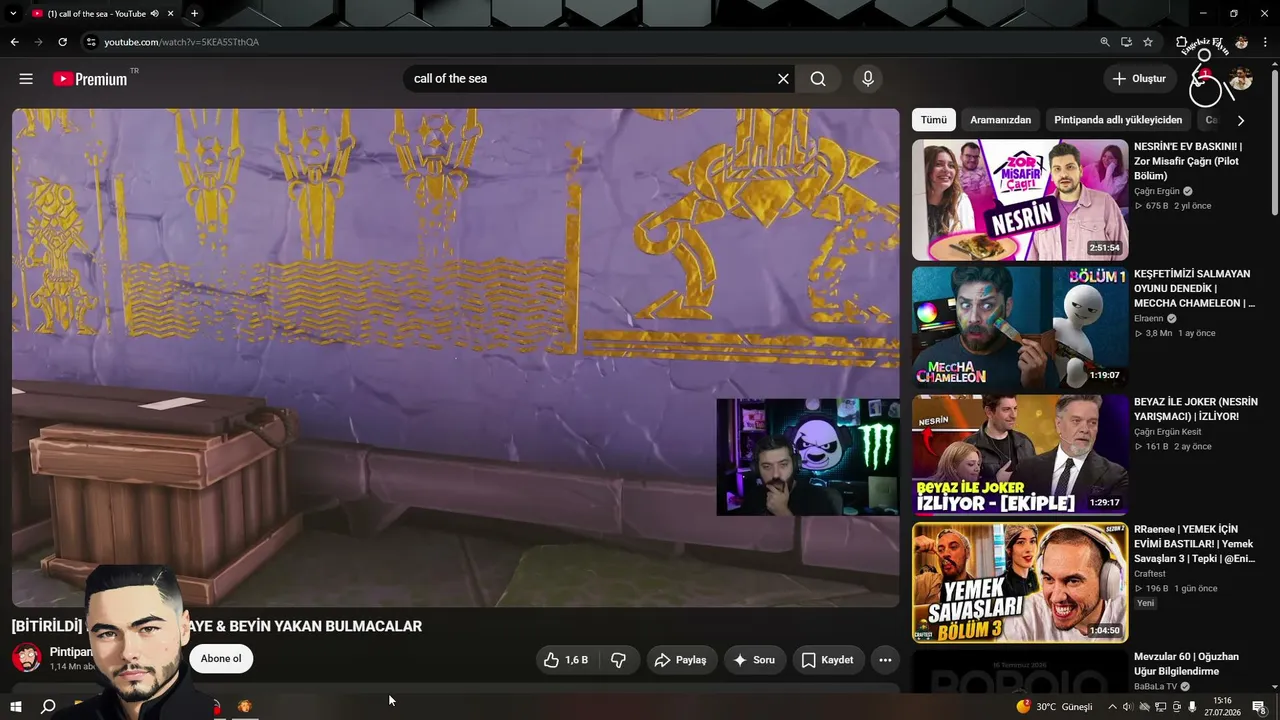Viewport: 1280px width, 720px height.
Task: Go back with the browser back arrow
Action: pos(14,42)
